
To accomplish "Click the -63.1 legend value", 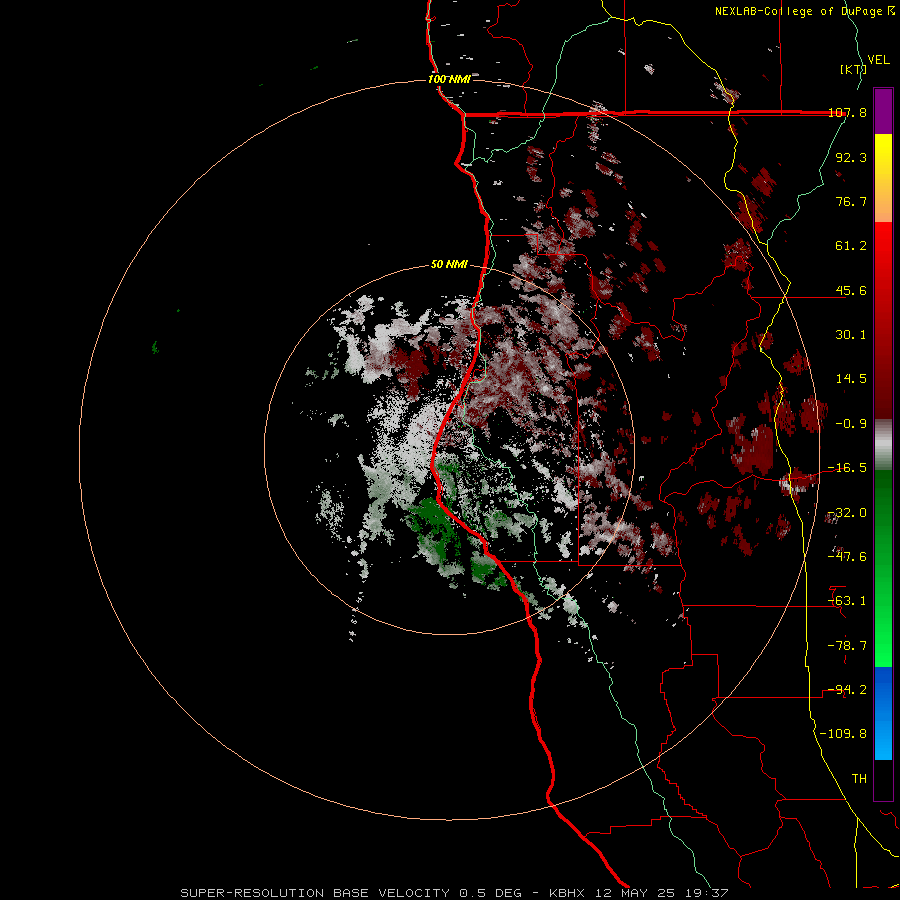I will (847, 601).
